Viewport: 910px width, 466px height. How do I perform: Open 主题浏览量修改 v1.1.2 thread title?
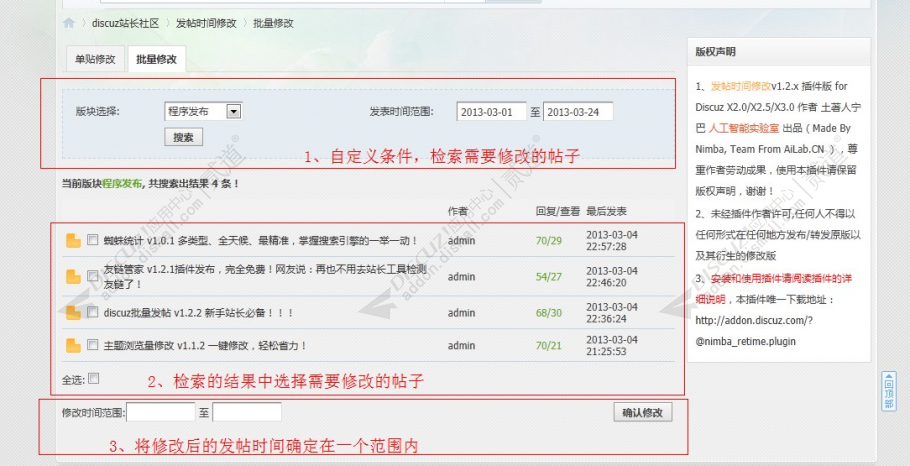205,345
